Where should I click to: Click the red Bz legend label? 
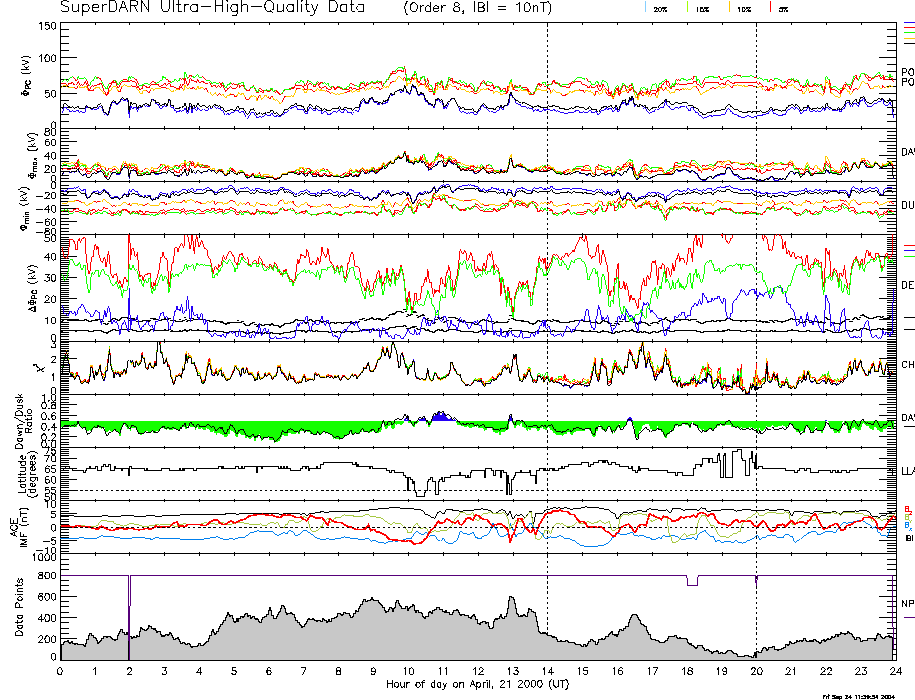click(x=907, y=508)
